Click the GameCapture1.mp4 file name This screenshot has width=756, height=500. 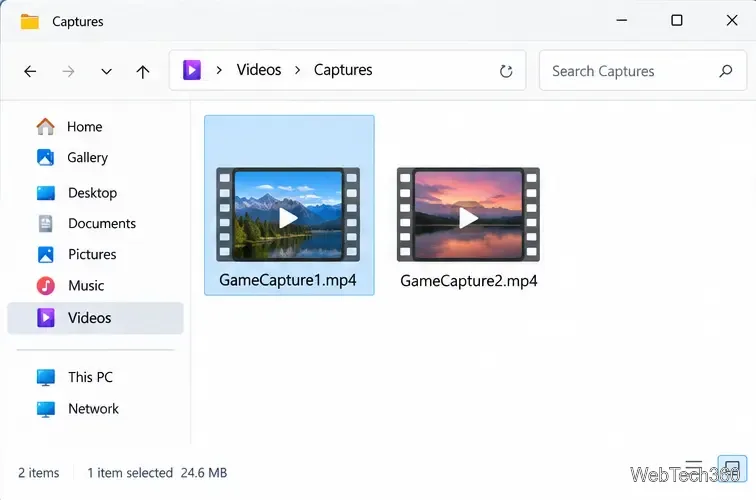coord(288,280)
